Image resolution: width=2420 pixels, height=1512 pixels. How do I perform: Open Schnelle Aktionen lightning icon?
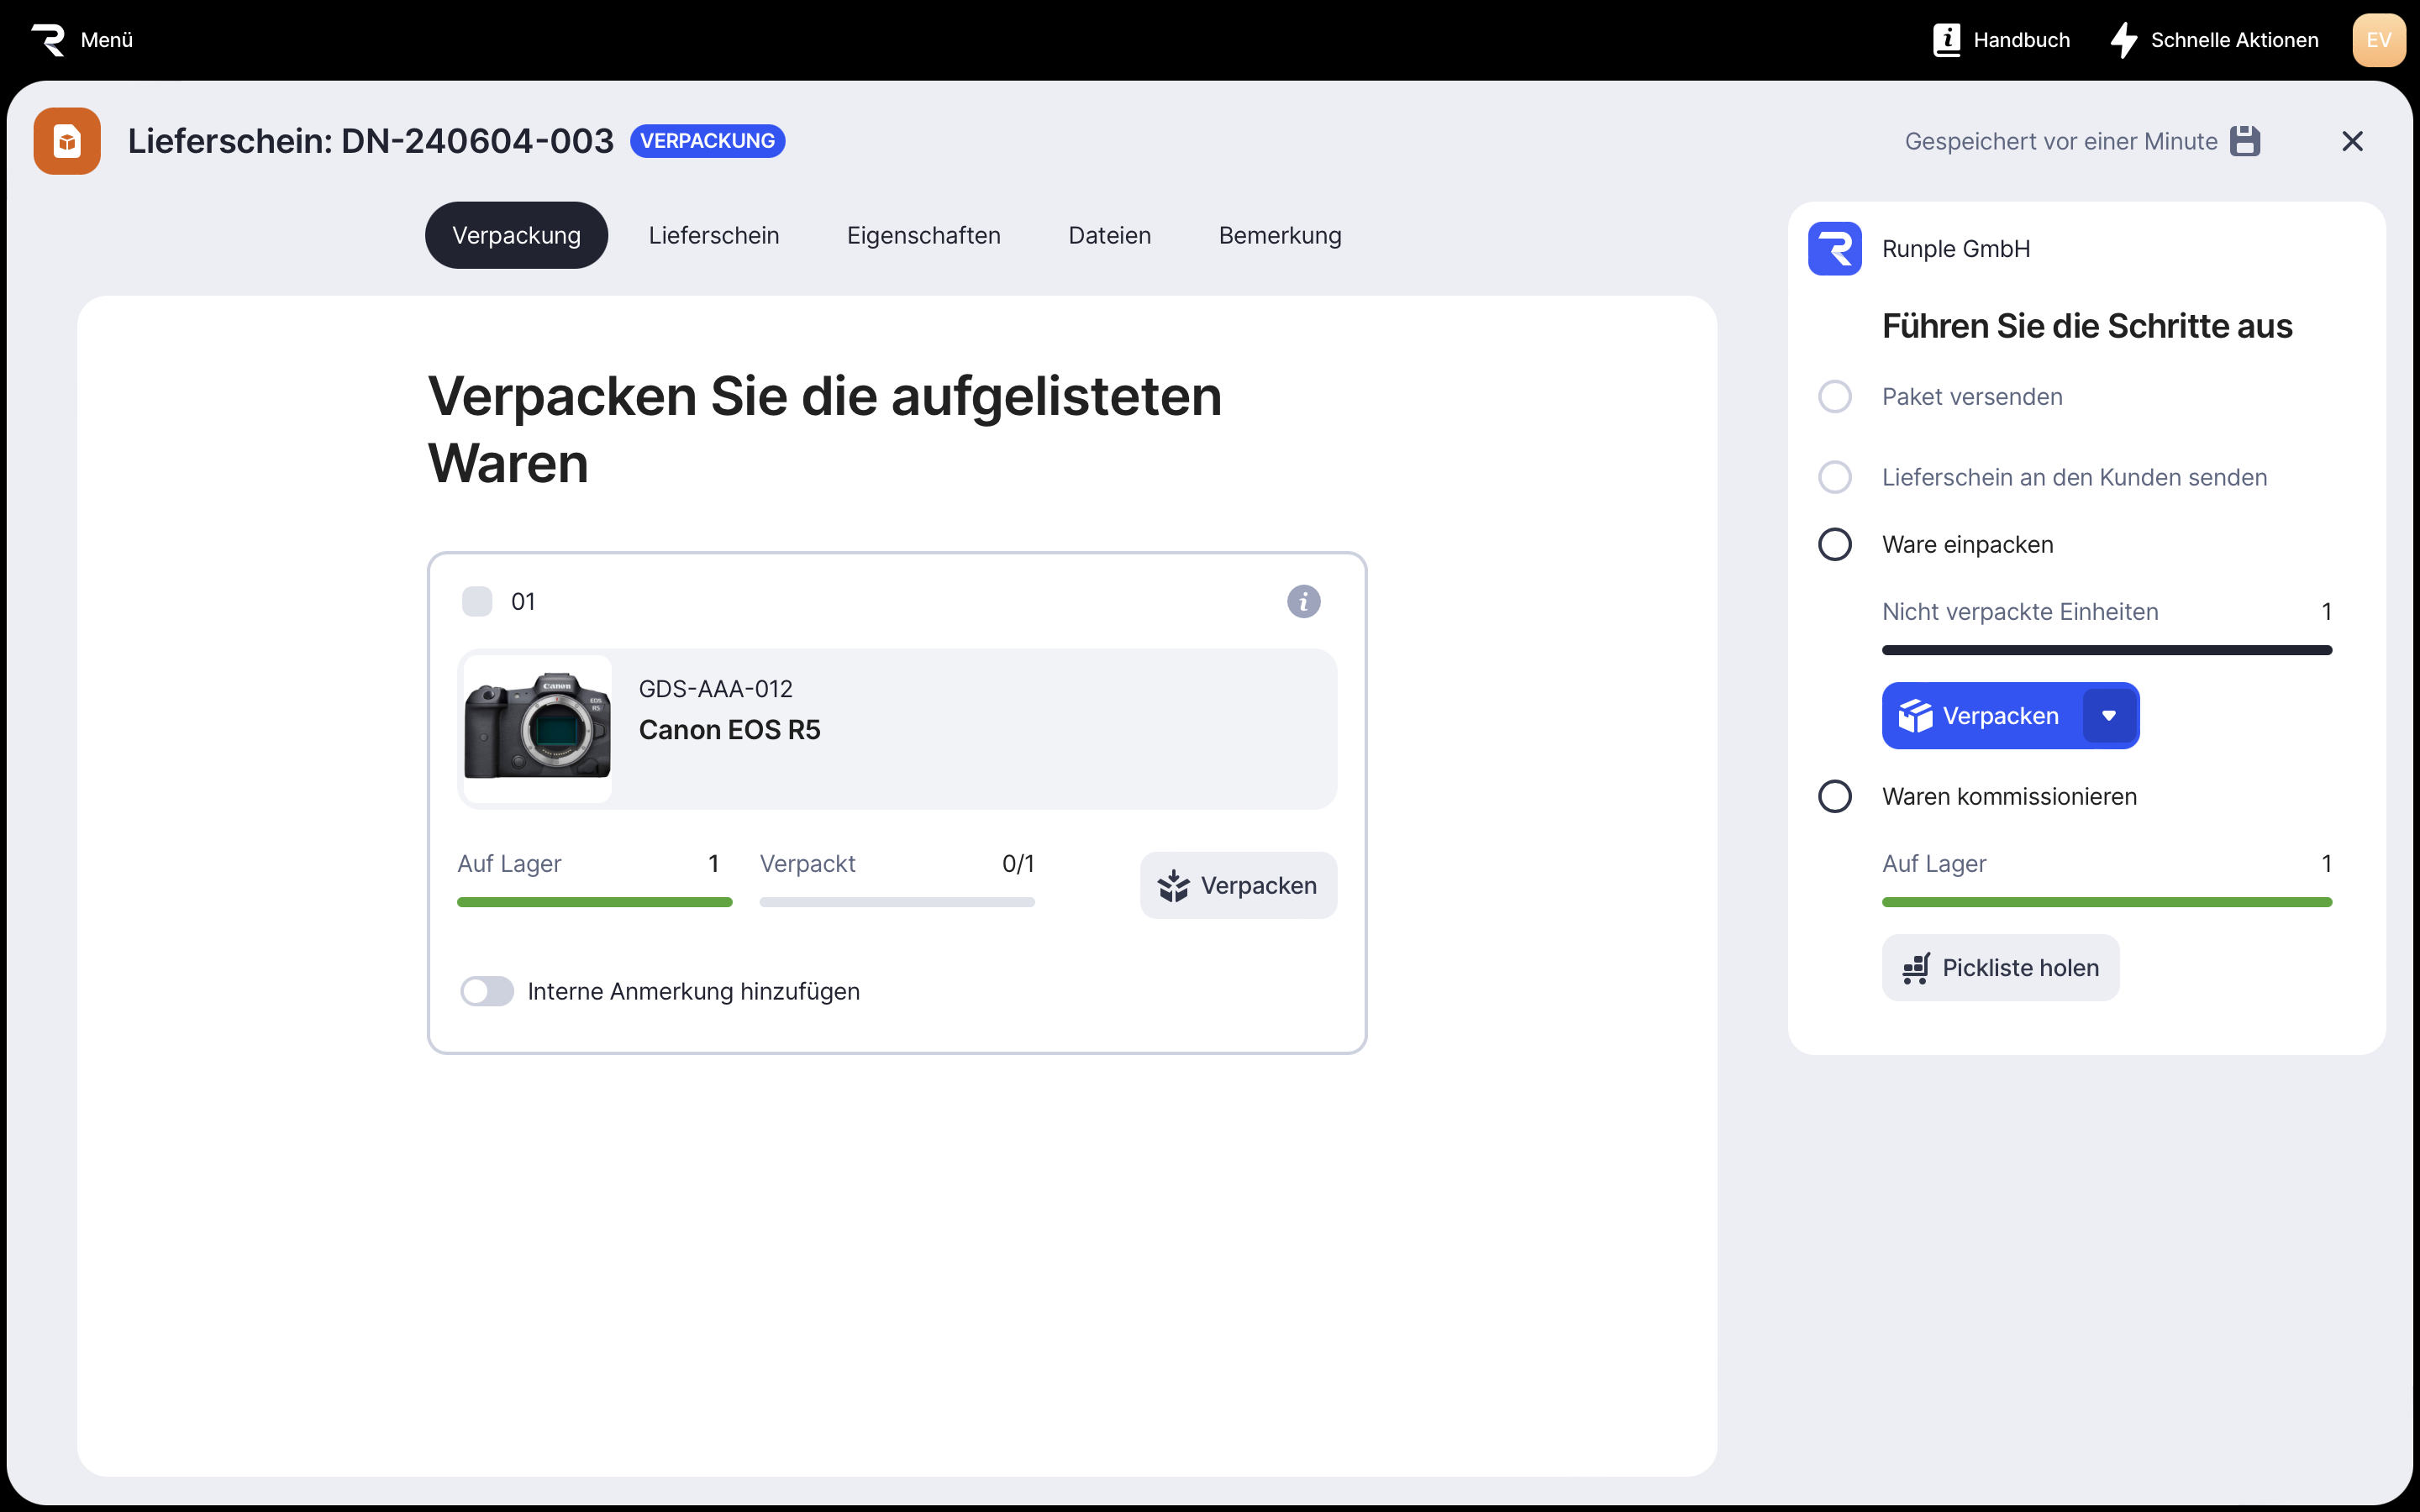(2123, 40)
